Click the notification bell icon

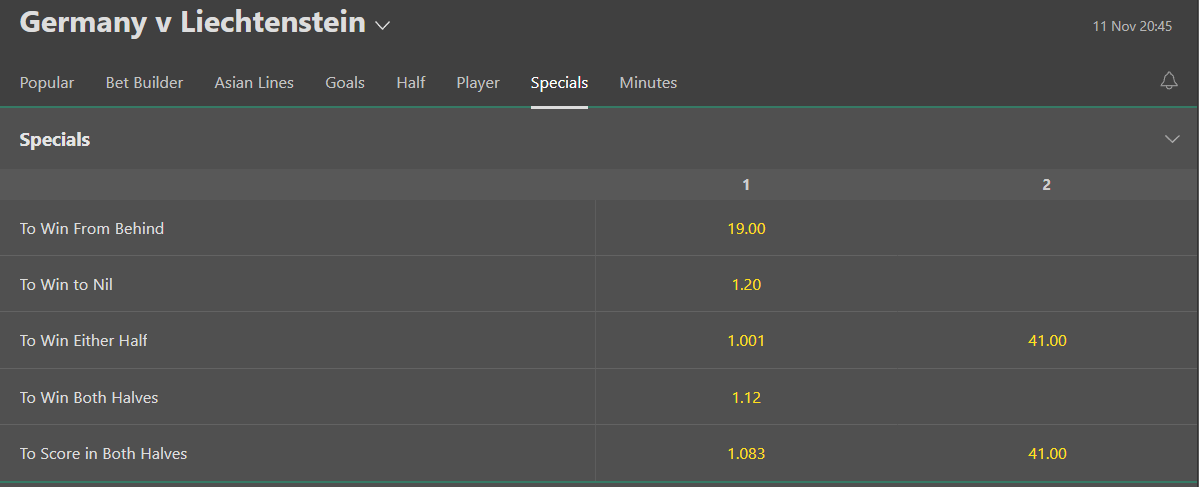1169,81
